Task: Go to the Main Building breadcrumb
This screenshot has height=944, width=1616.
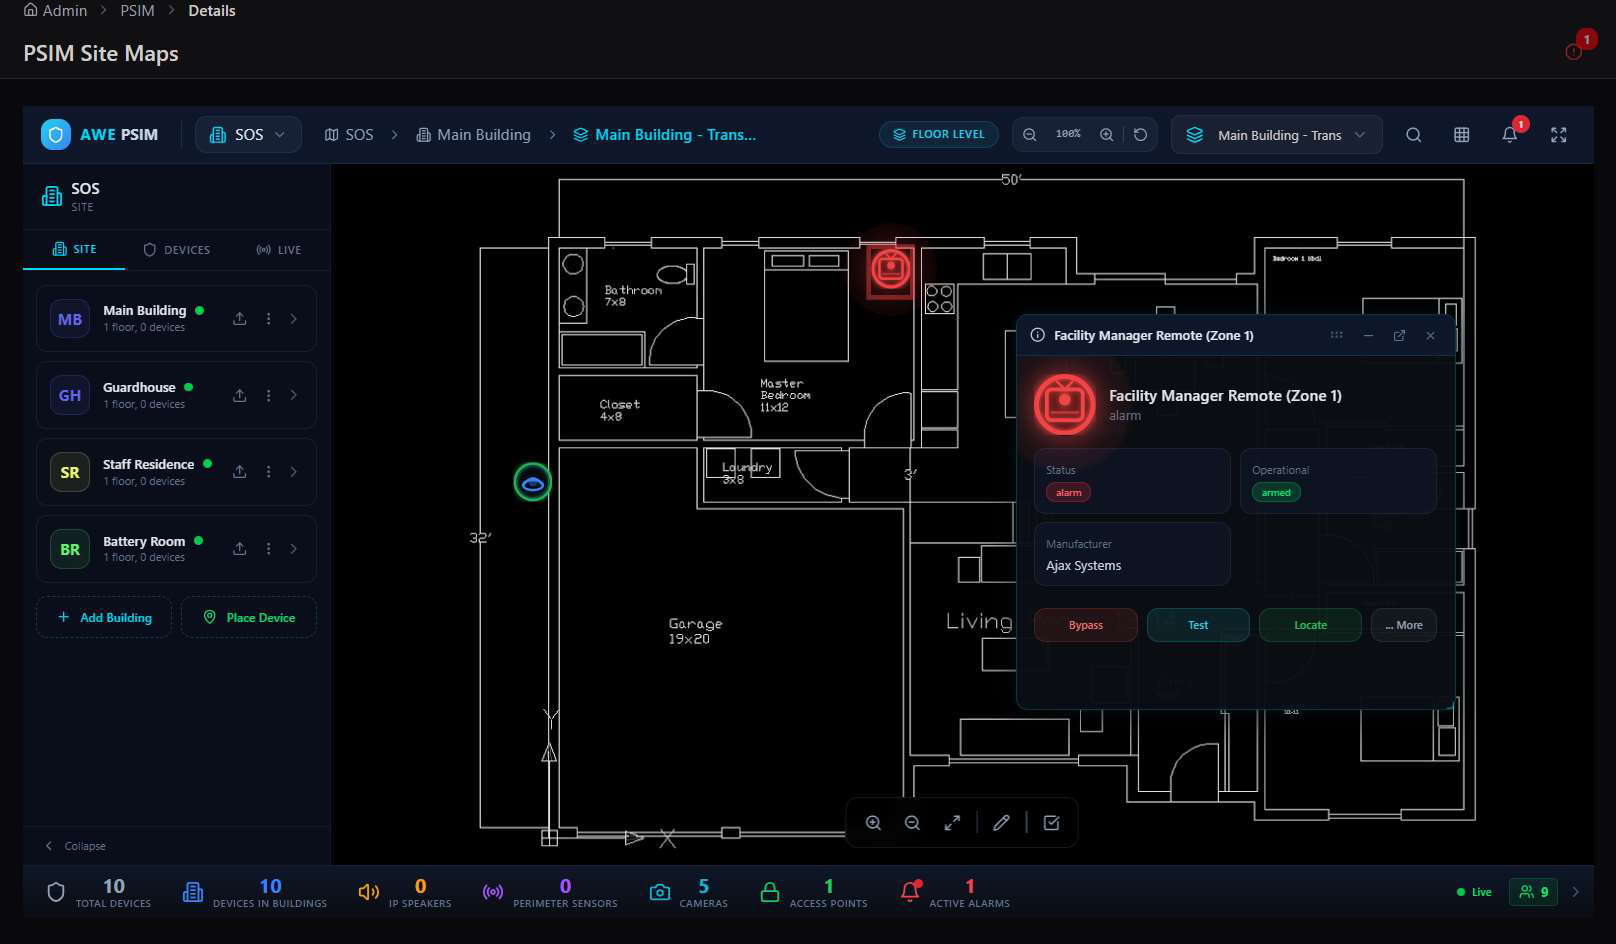Action: click(474, 134)
